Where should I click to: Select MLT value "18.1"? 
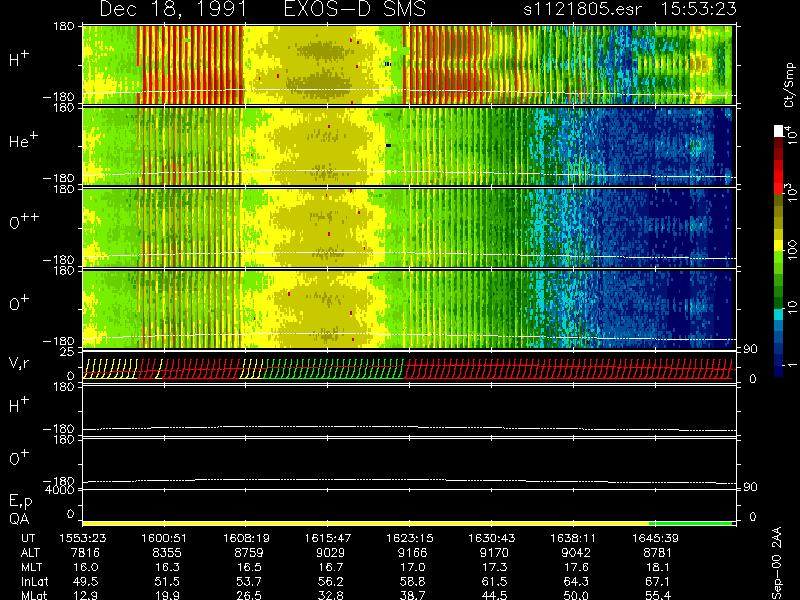[658, 567]
